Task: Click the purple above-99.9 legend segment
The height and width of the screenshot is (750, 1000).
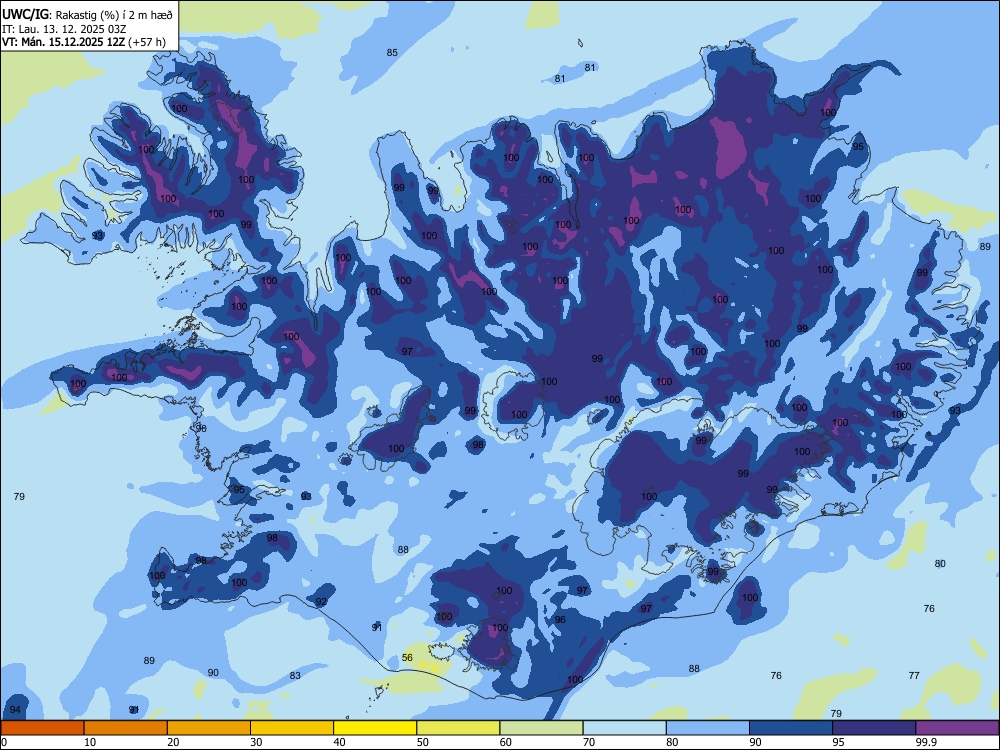Action: [957, 728]
